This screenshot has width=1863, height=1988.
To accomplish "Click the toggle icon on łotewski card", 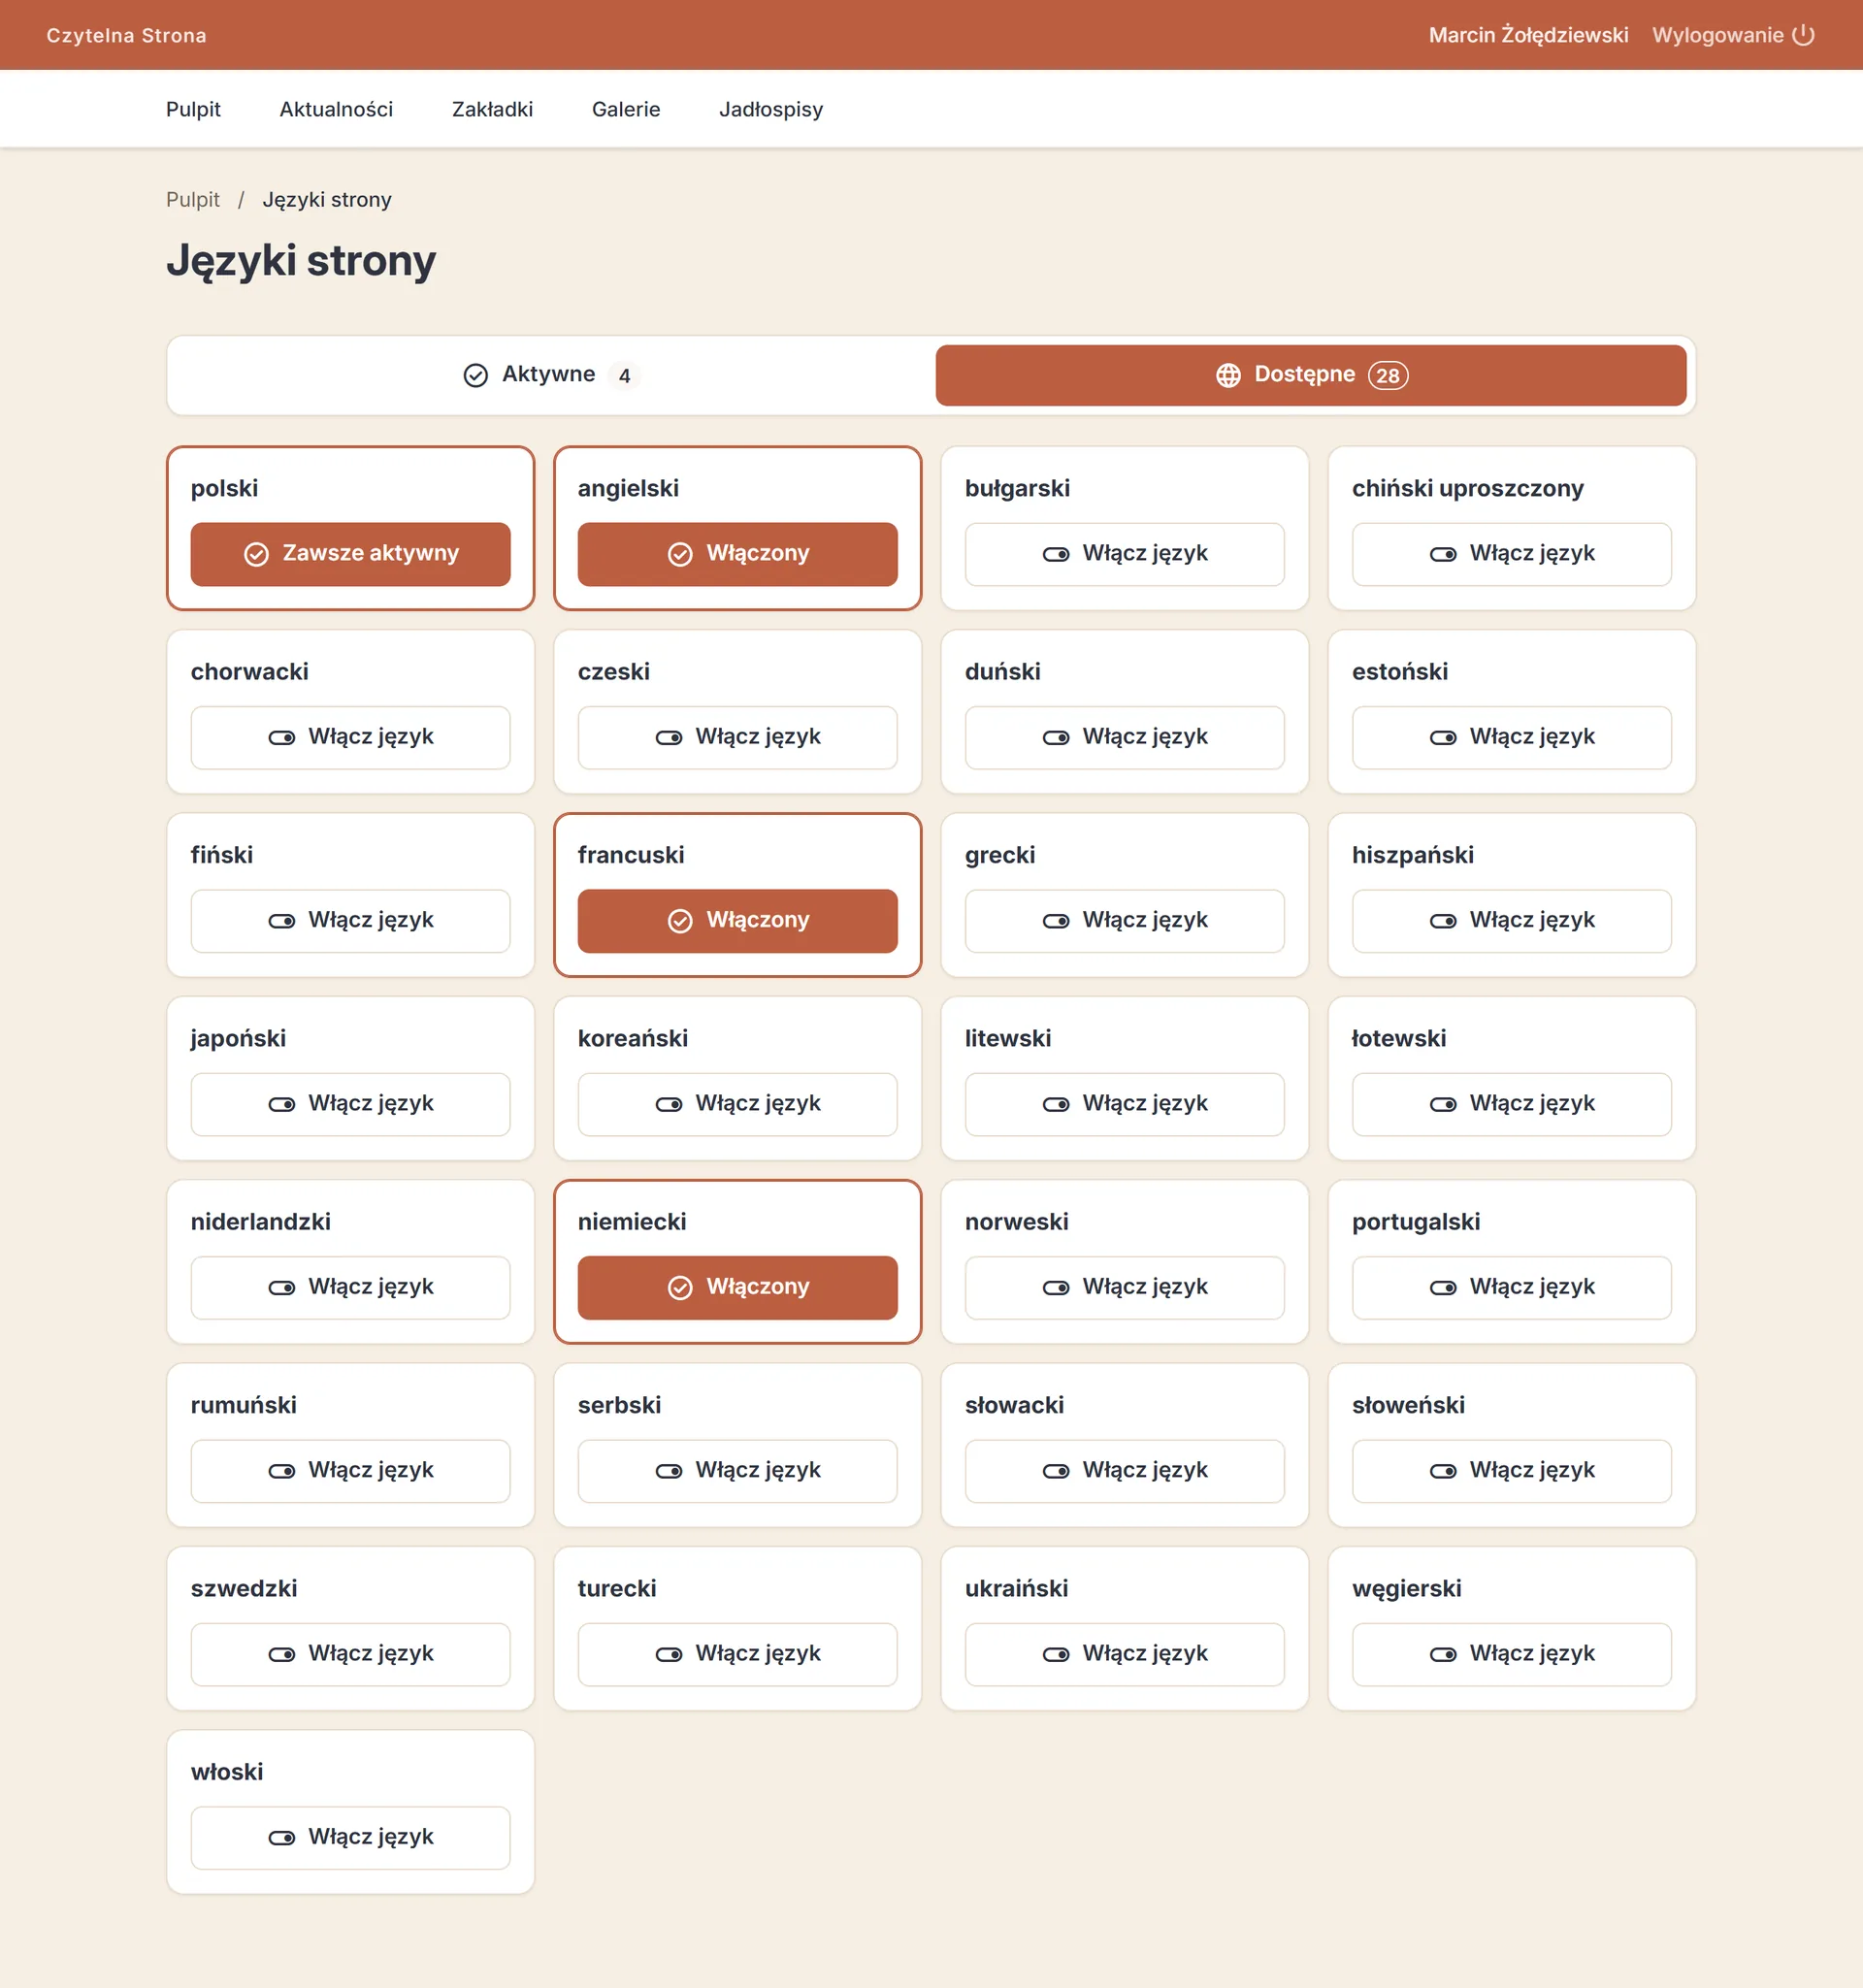I will coord(1443,1104).
